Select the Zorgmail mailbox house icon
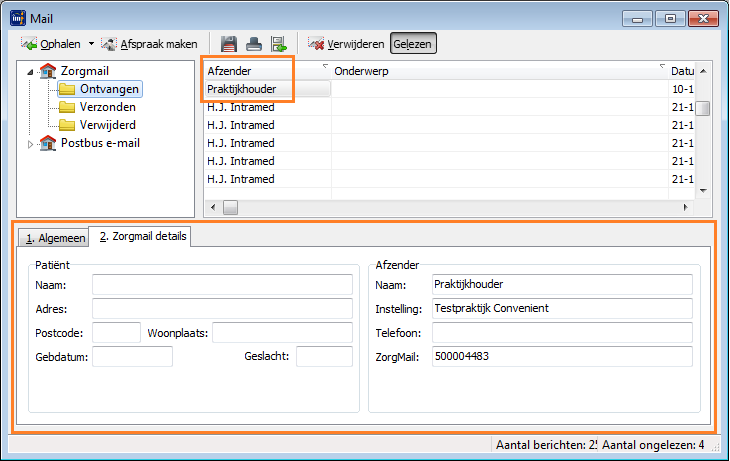Screen dimensions: 730x461 click(47, 71)
